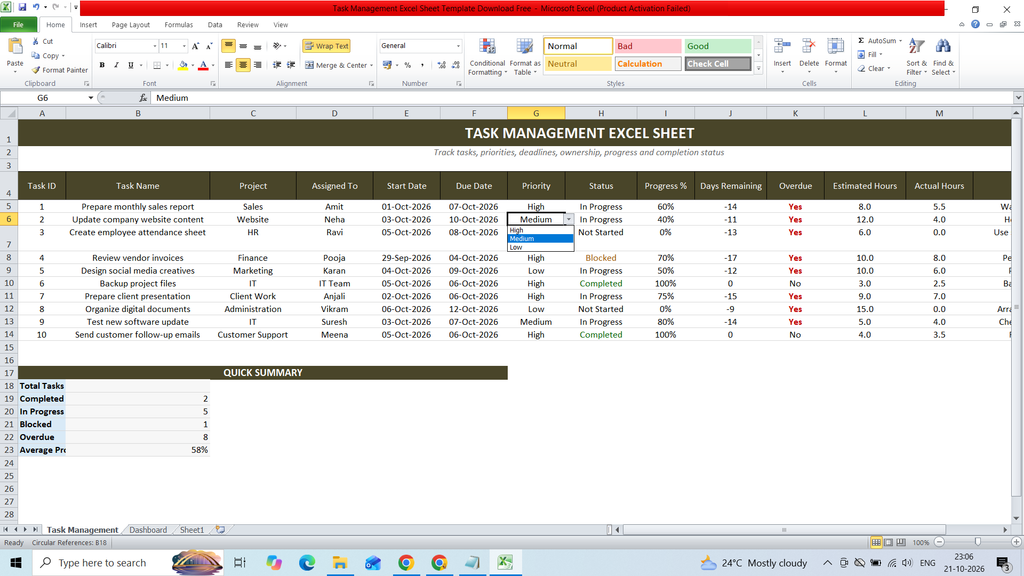The image size is (1024, 576).
Task: Apply the Check Cell style
Action: pyautogui.click(x=717, y=64)
